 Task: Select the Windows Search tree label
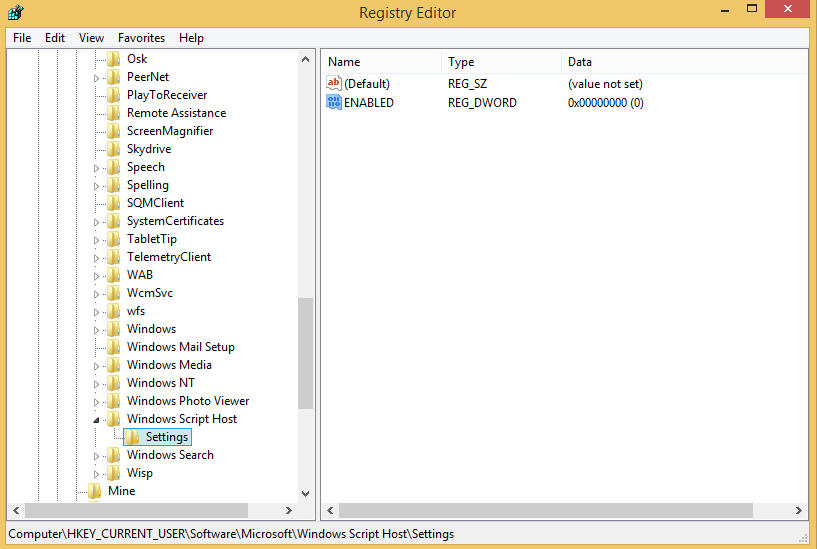[x=170, y=455]
